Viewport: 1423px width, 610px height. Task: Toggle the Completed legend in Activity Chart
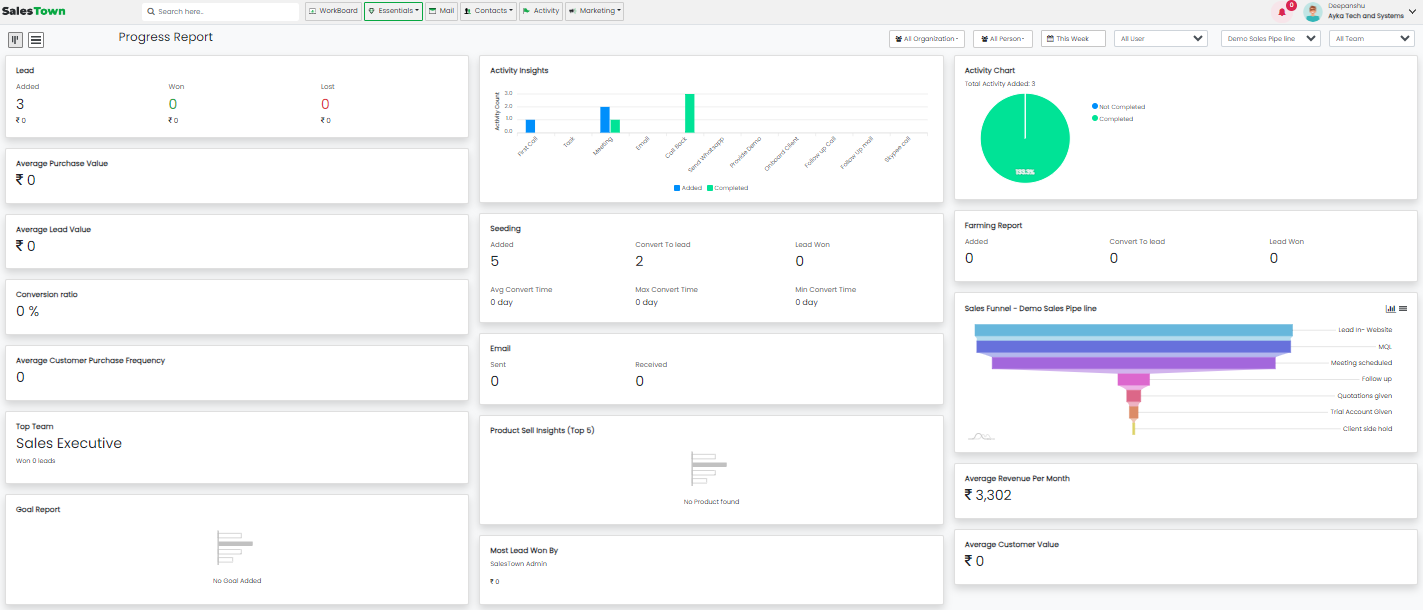1113,119
